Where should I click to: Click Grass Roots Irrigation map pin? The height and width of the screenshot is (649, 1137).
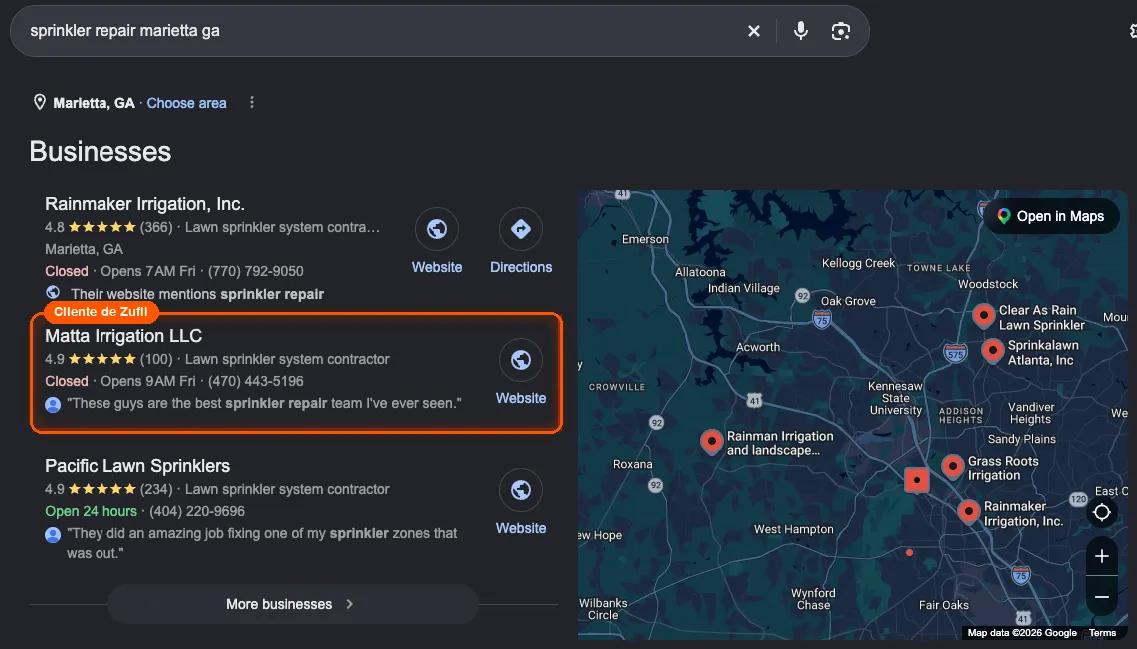[x=953, y=466]
